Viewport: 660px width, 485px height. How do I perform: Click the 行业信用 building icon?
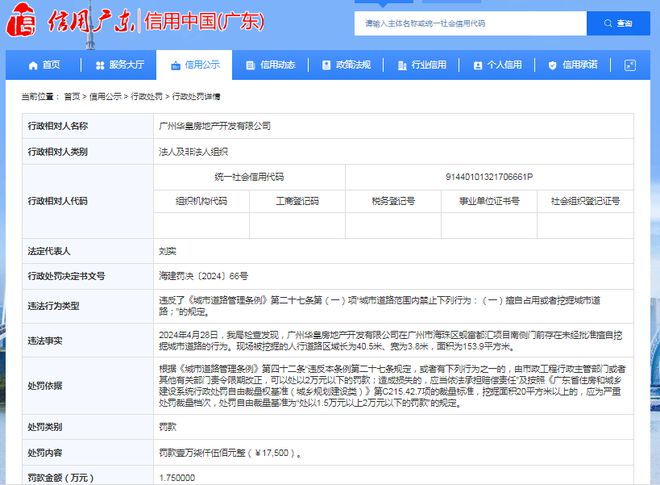[402, 65]
